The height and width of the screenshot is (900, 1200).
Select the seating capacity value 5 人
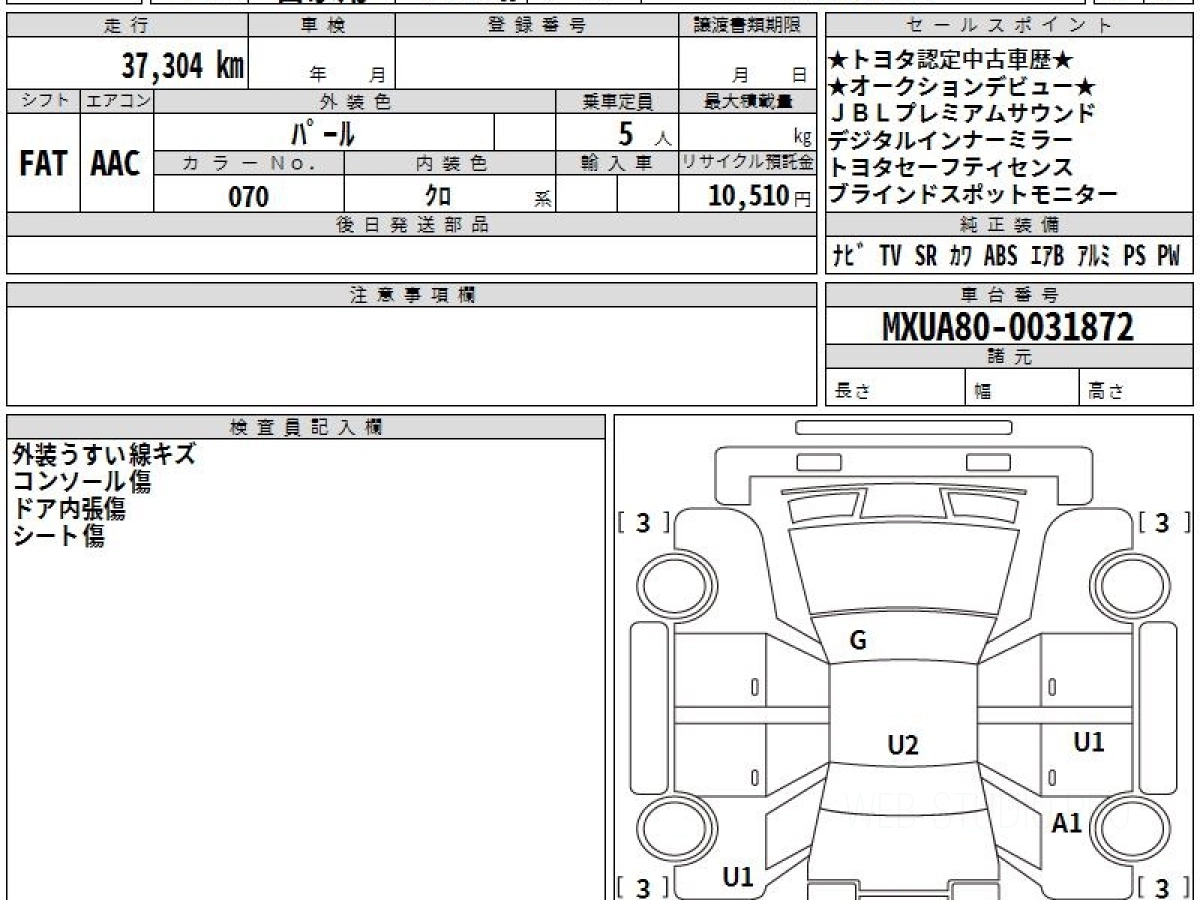tap(645, 133)
